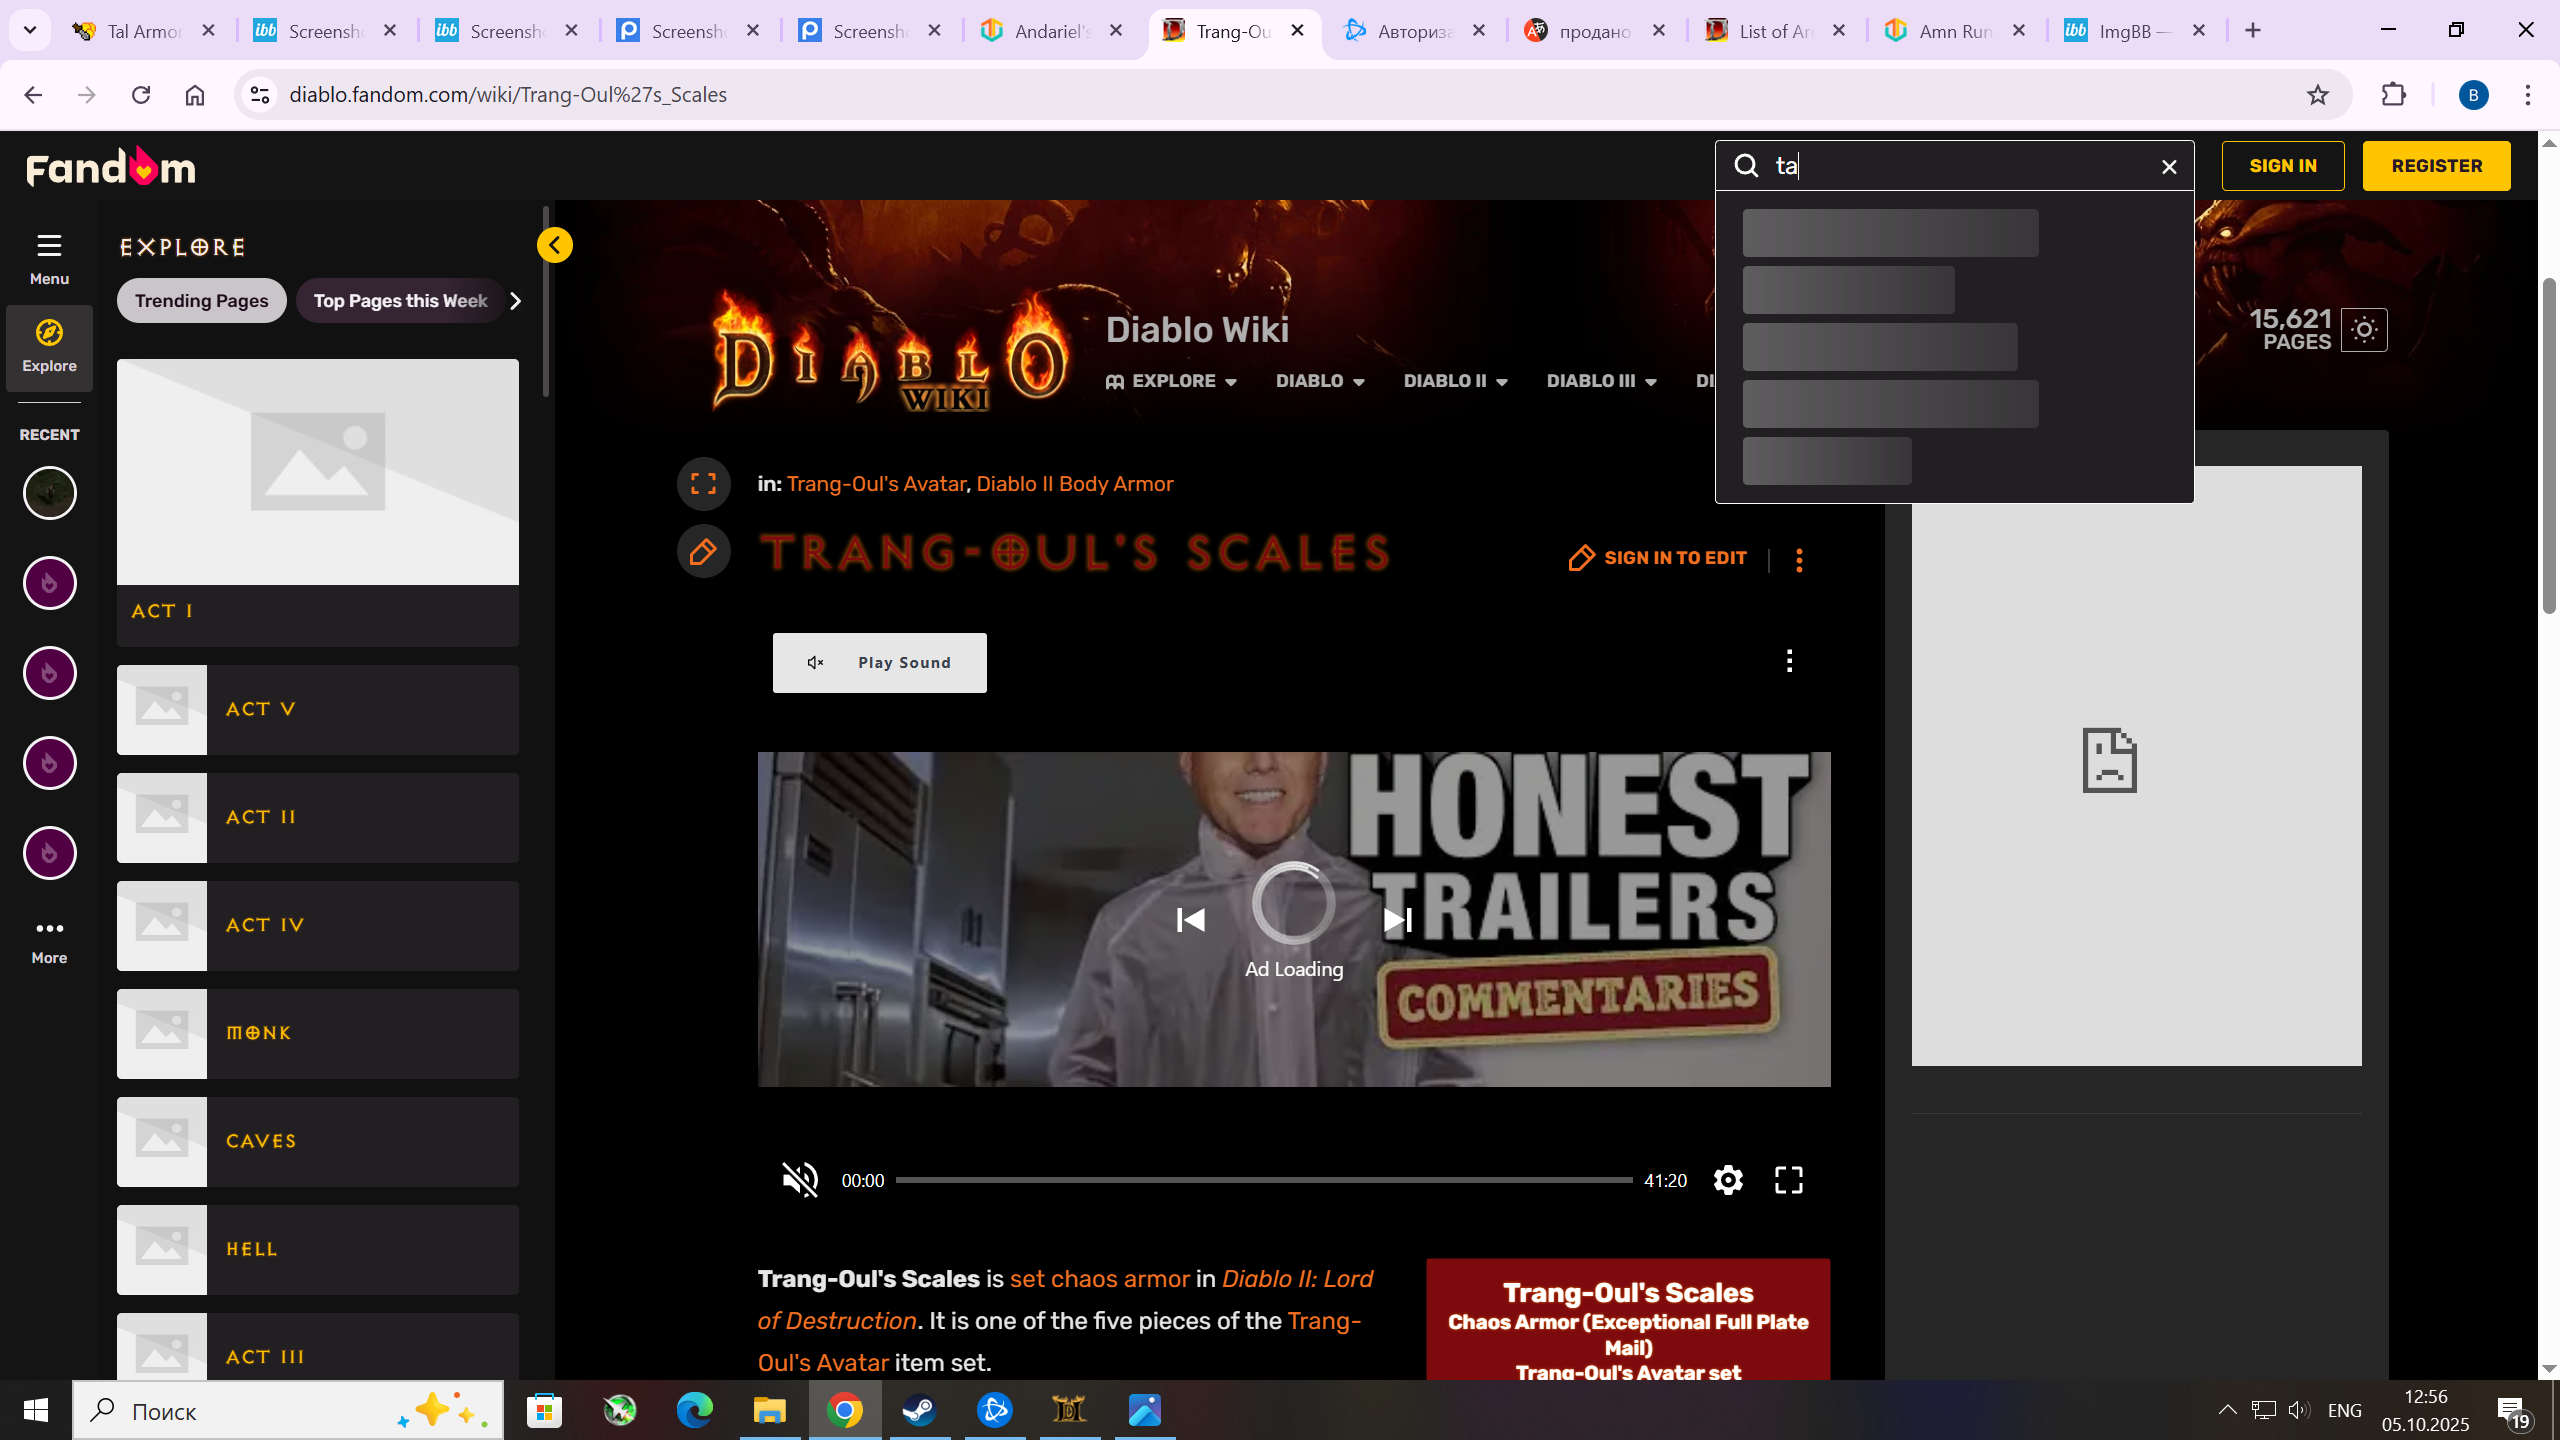Switch to Amn Rune browser tab
This screenshot has width=2560, height=1440.
click(1956, 31)
